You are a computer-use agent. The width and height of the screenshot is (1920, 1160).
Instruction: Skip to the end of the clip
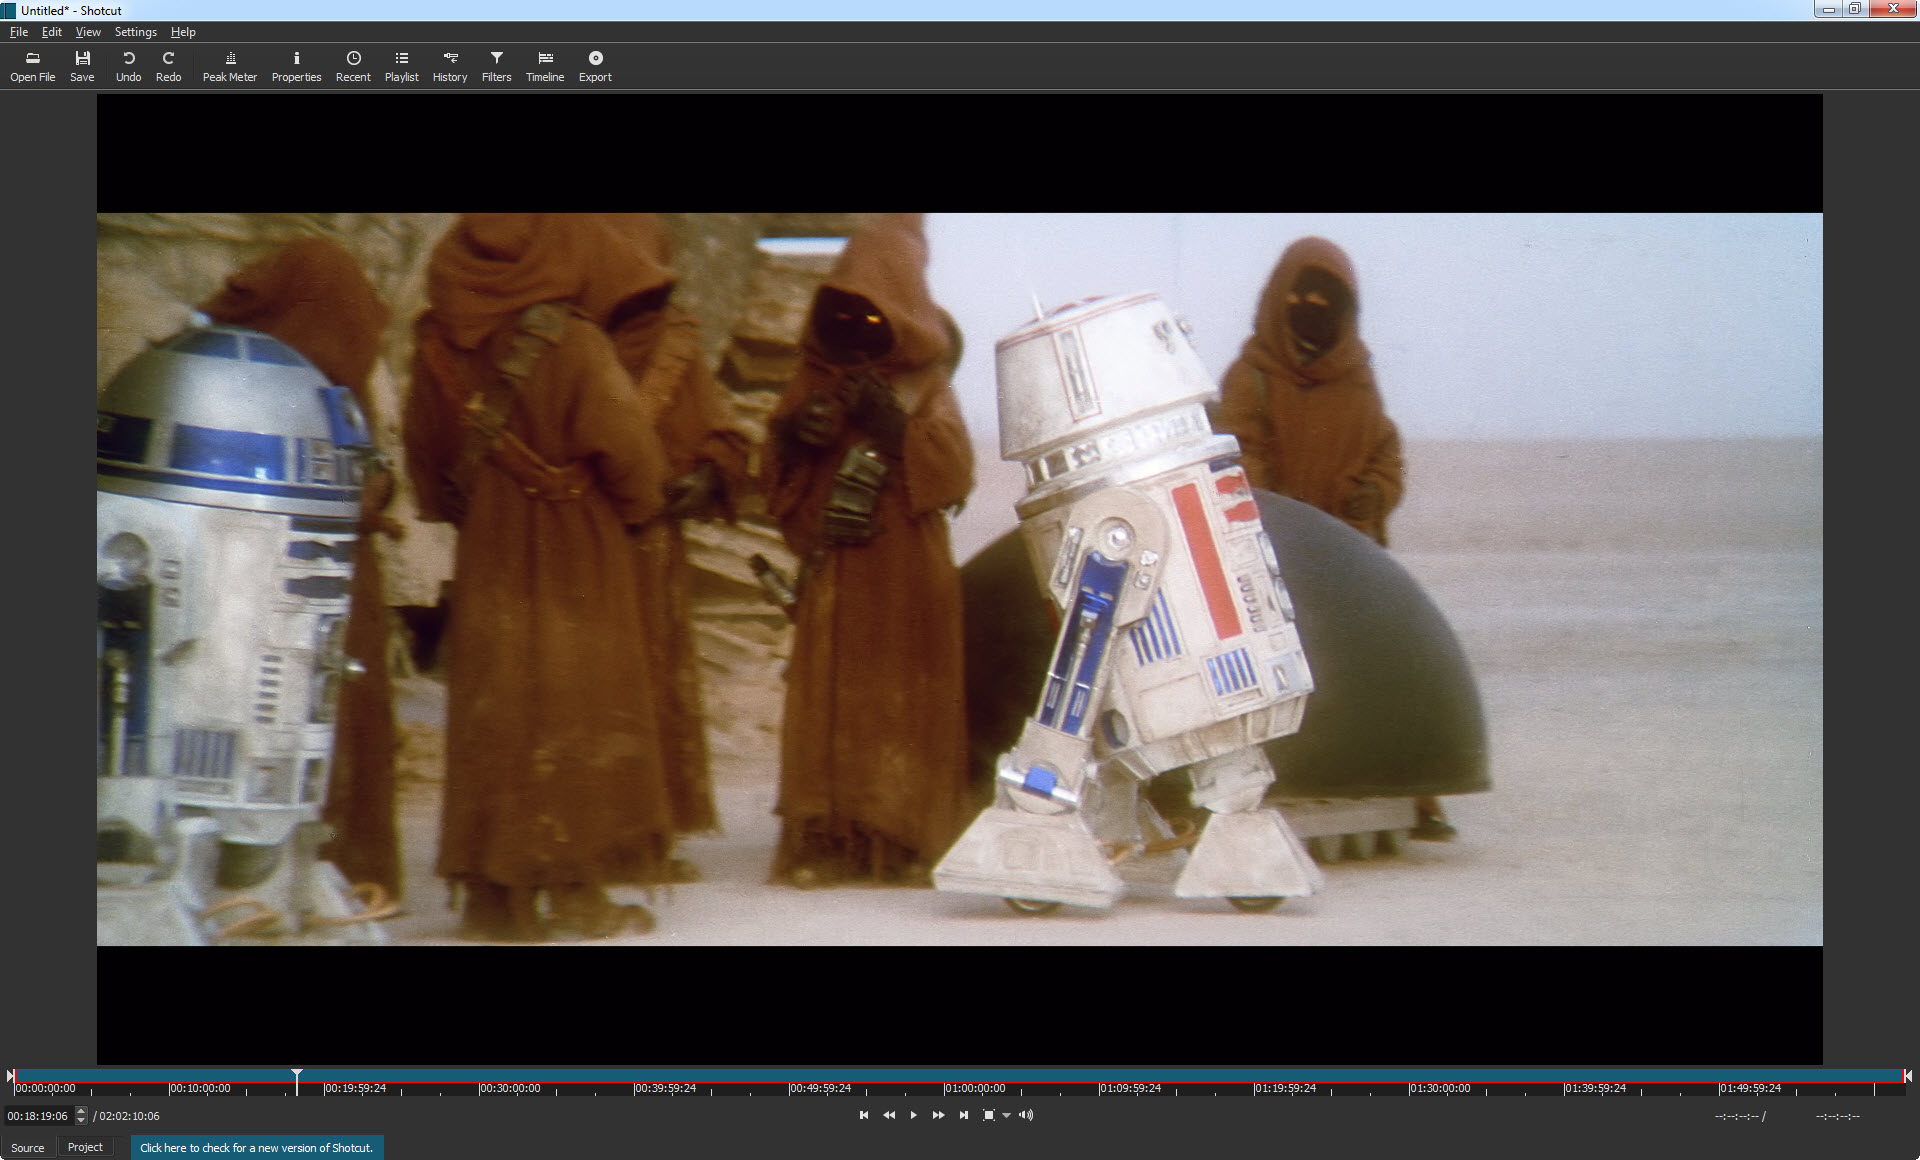(963, 1115)
